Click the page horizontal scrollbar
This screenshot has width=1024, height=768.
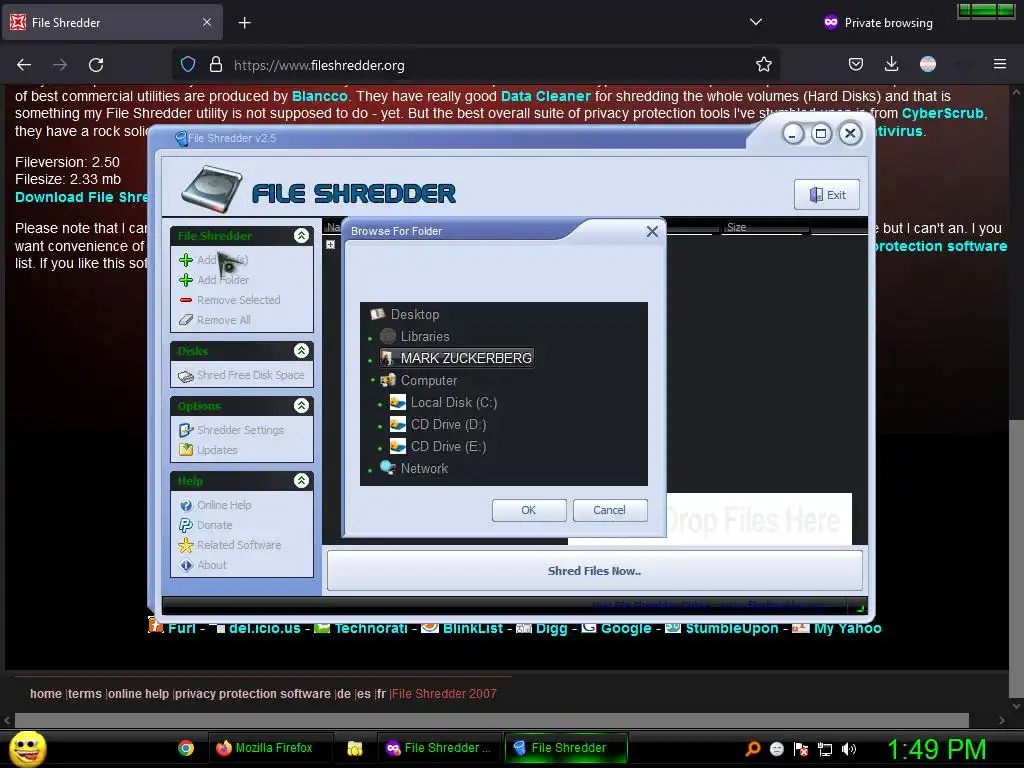coord(492,720)
